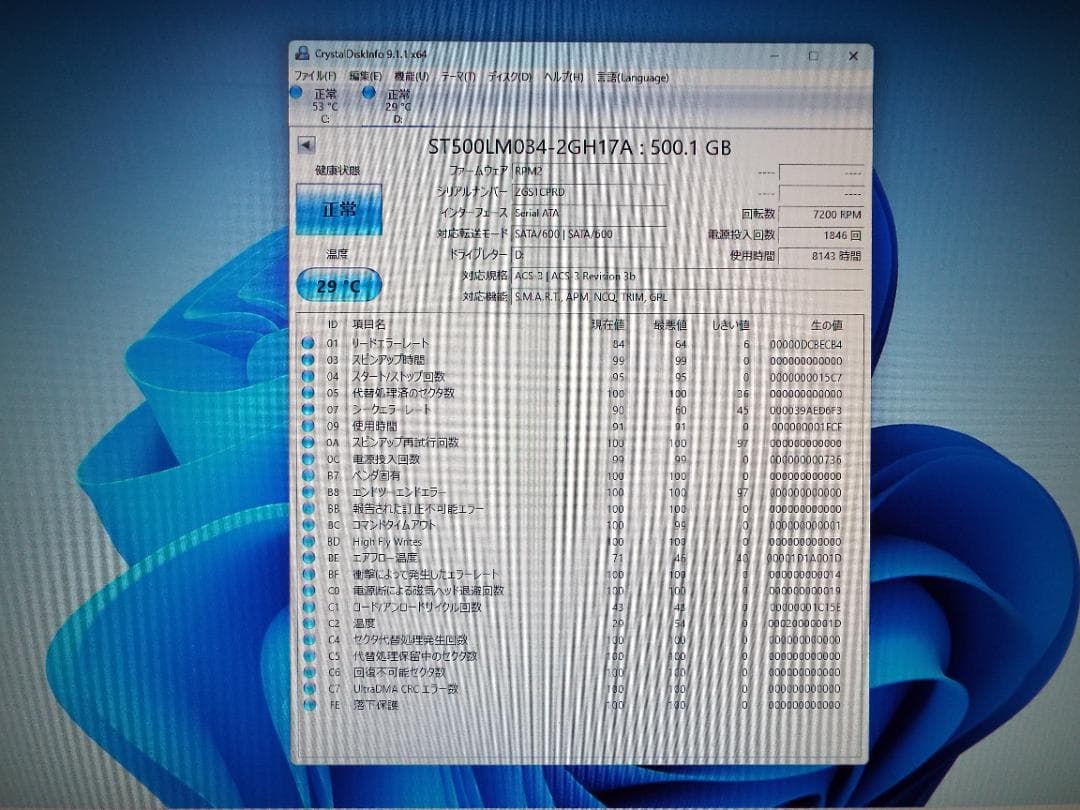Select the C: drive health status indicator

coord(296,93)
